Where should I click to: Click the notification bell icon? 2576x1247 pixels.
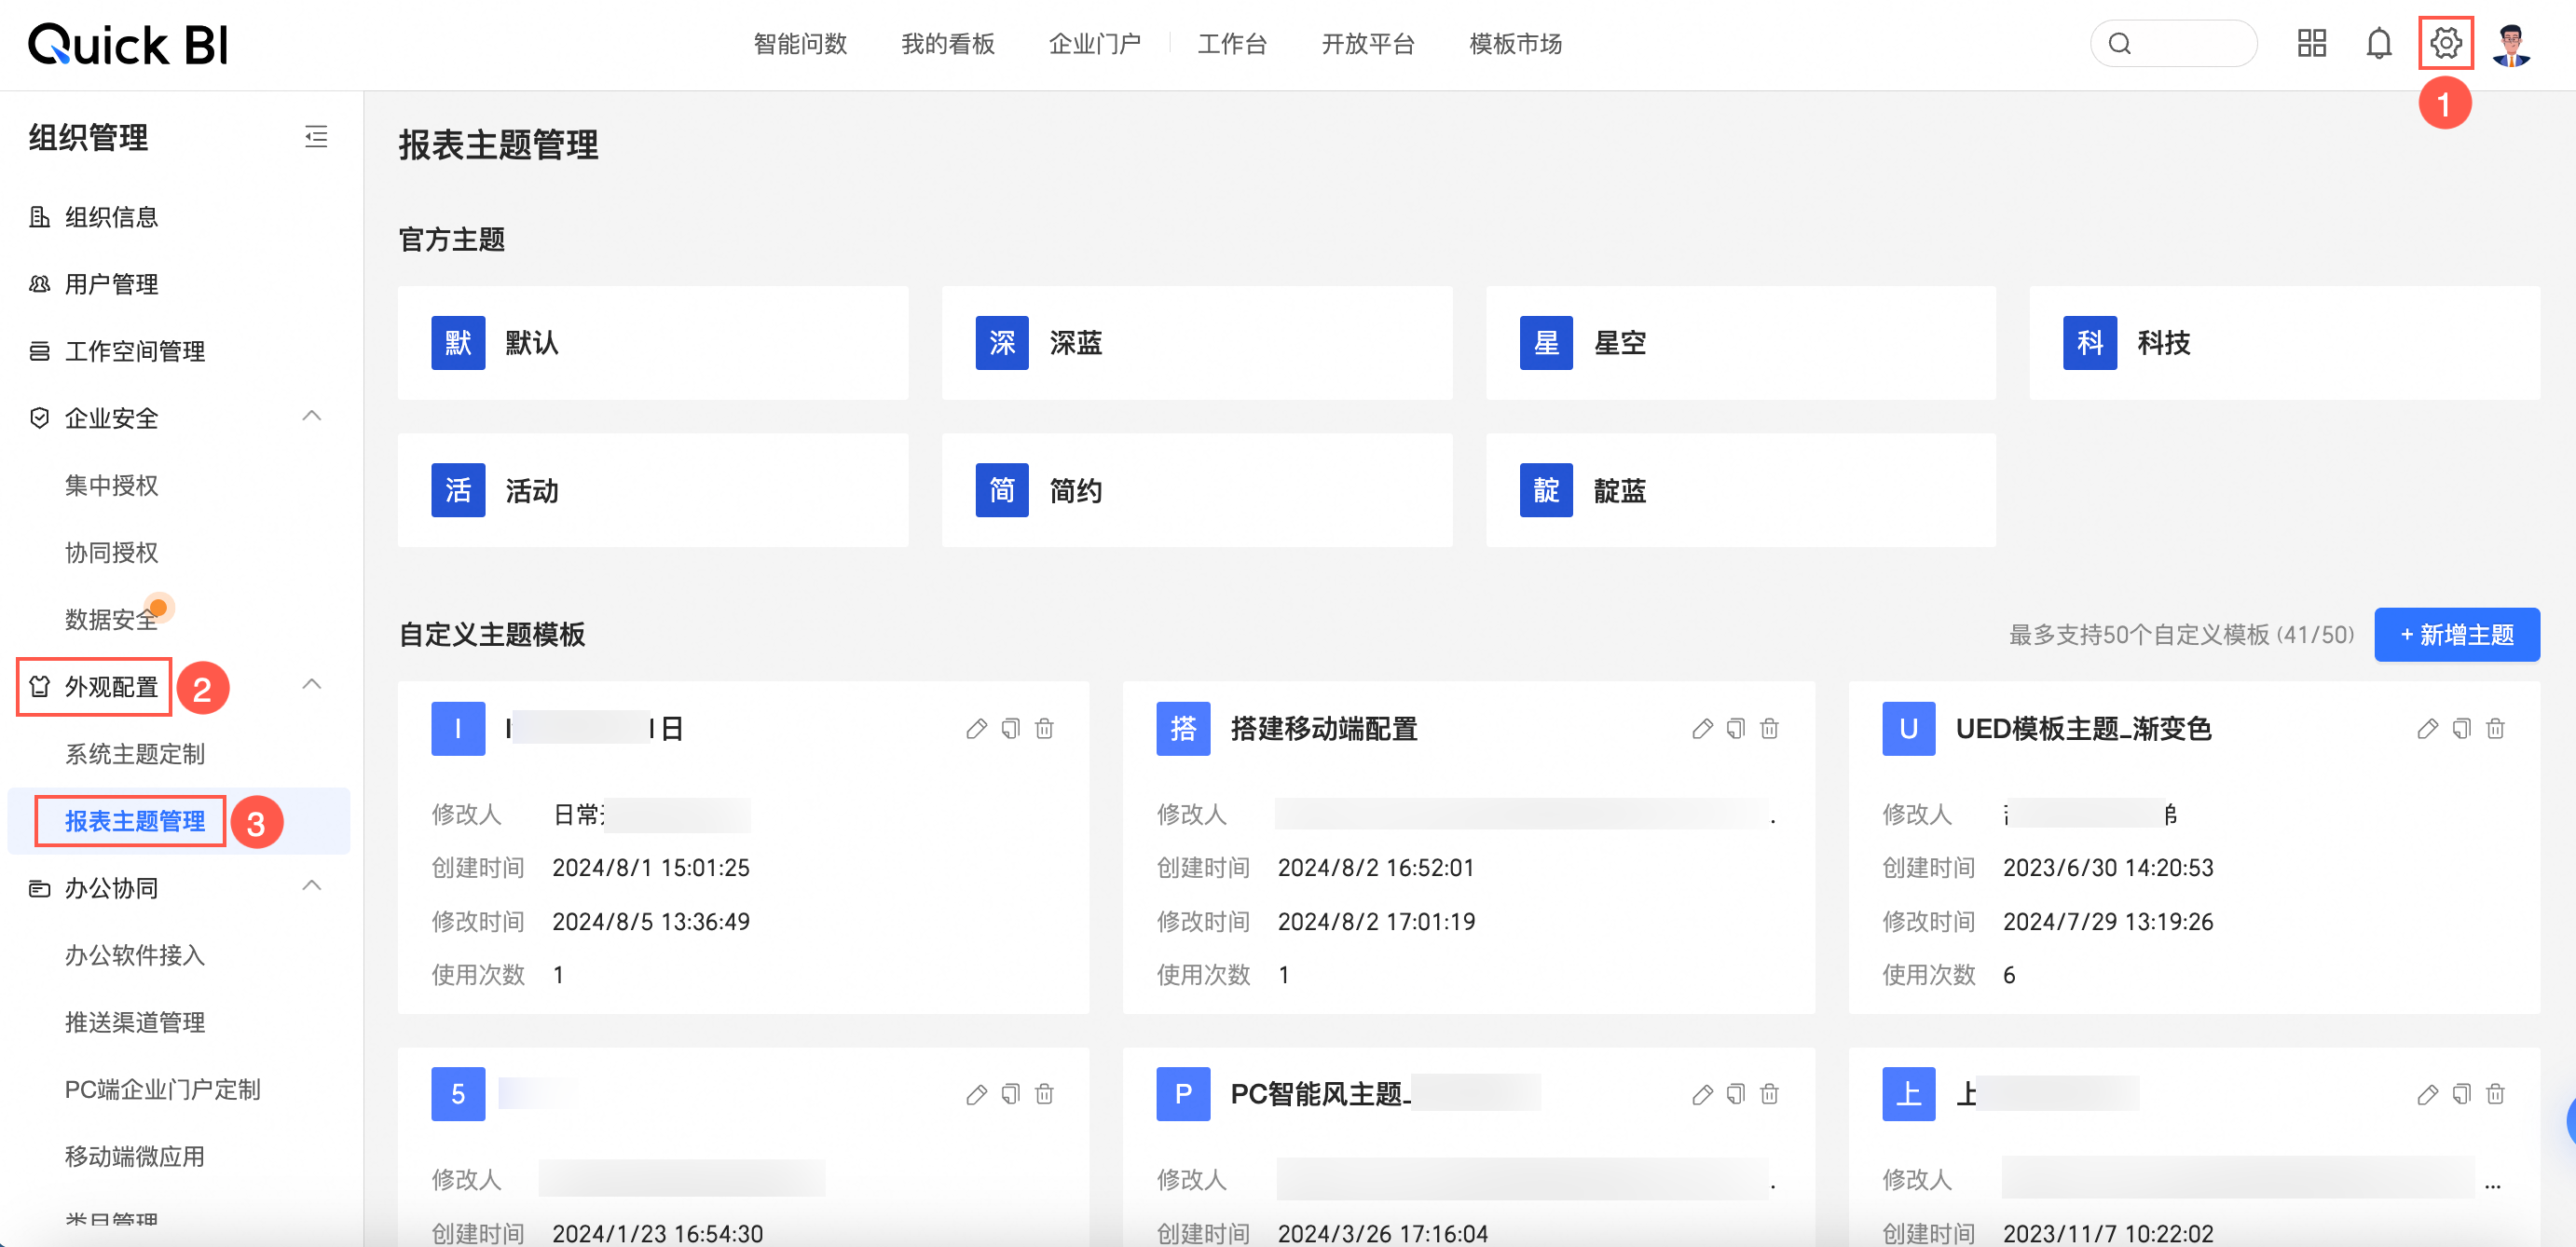[2378, 43]
